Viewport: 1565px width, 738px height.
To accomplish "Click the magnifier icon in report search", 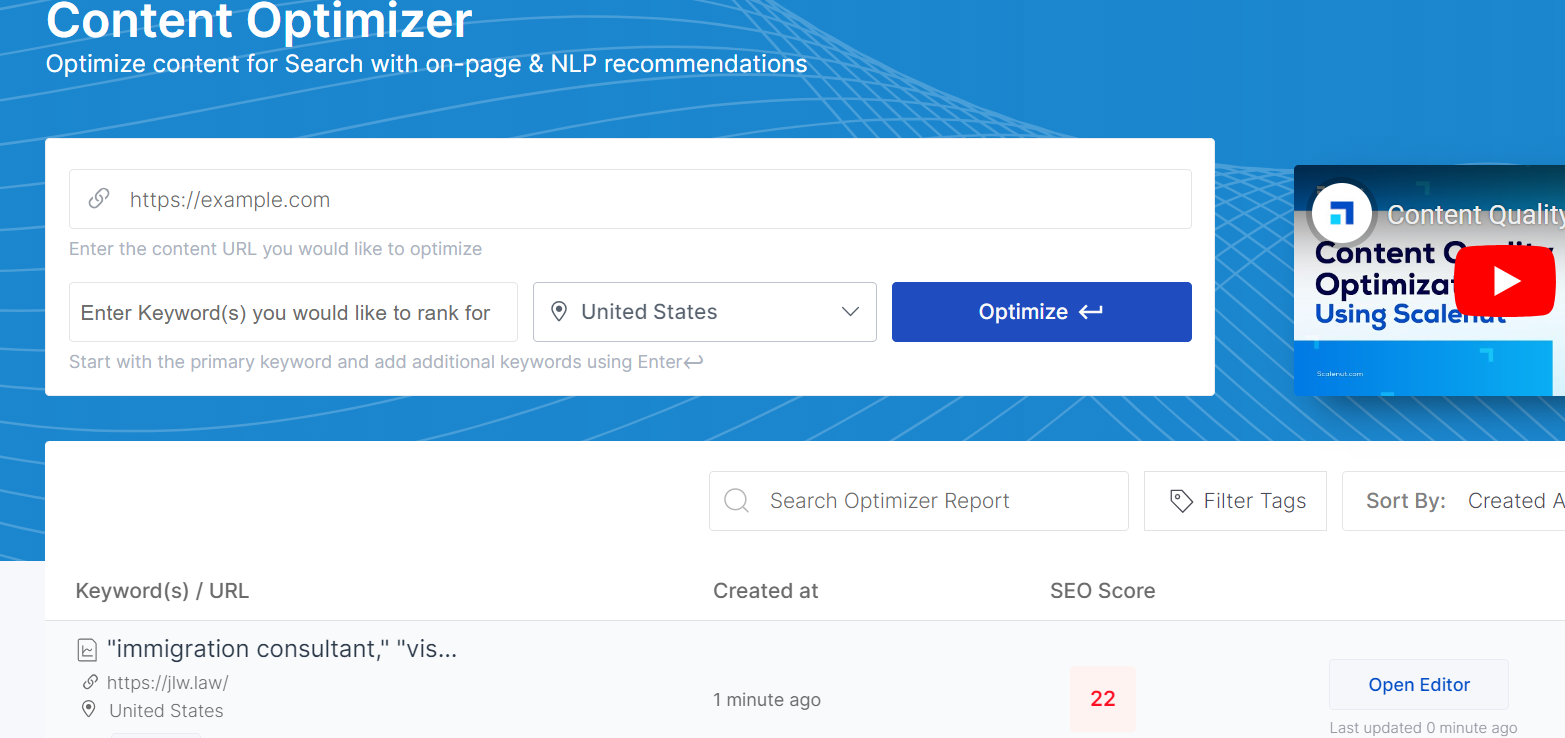I will pyautogui.click(x=737, y=501).
